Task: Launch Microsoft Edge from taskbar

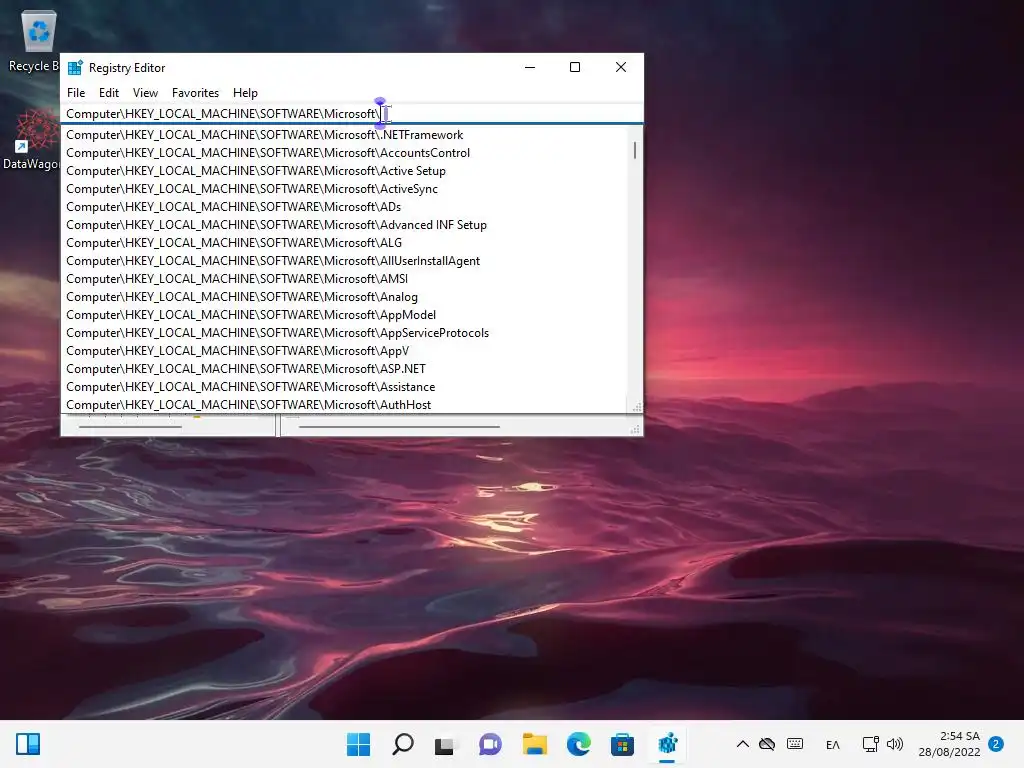Action: [579, 744]
